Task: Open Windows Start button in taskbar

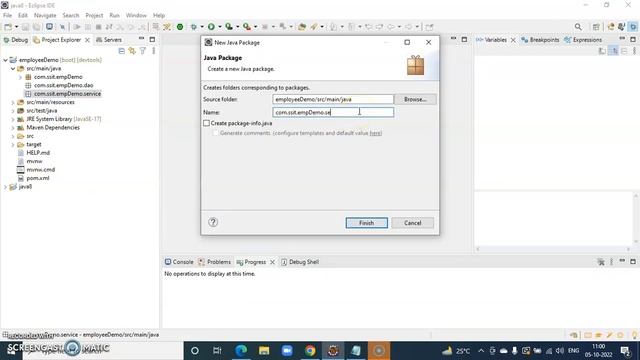Action: 11,351
